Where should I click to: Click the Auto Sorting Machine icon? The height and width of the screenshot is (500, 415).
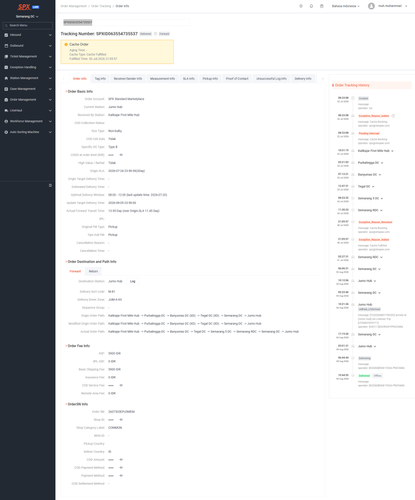tap(6, 132)
